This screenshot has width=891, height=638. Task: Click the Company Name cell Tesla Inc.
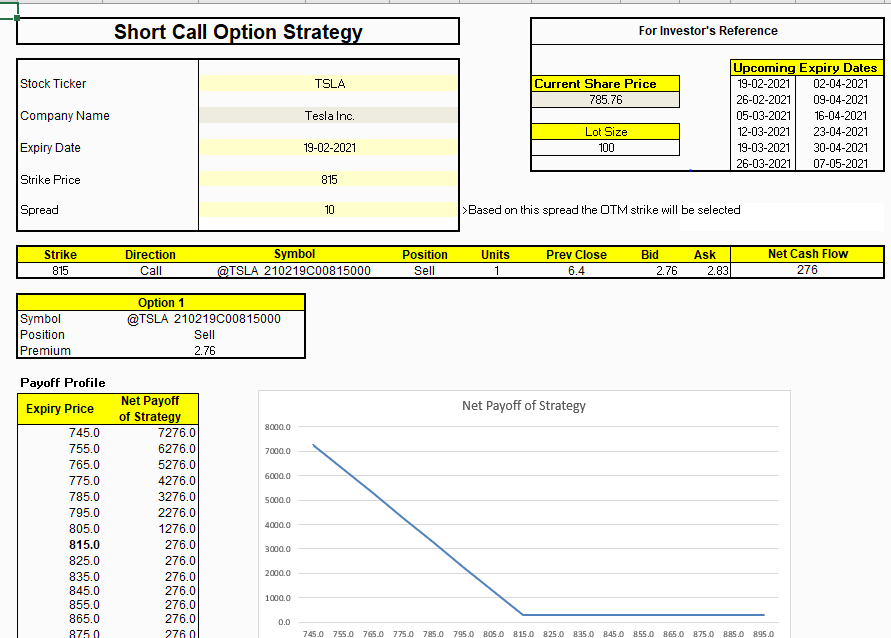[329, 116]
